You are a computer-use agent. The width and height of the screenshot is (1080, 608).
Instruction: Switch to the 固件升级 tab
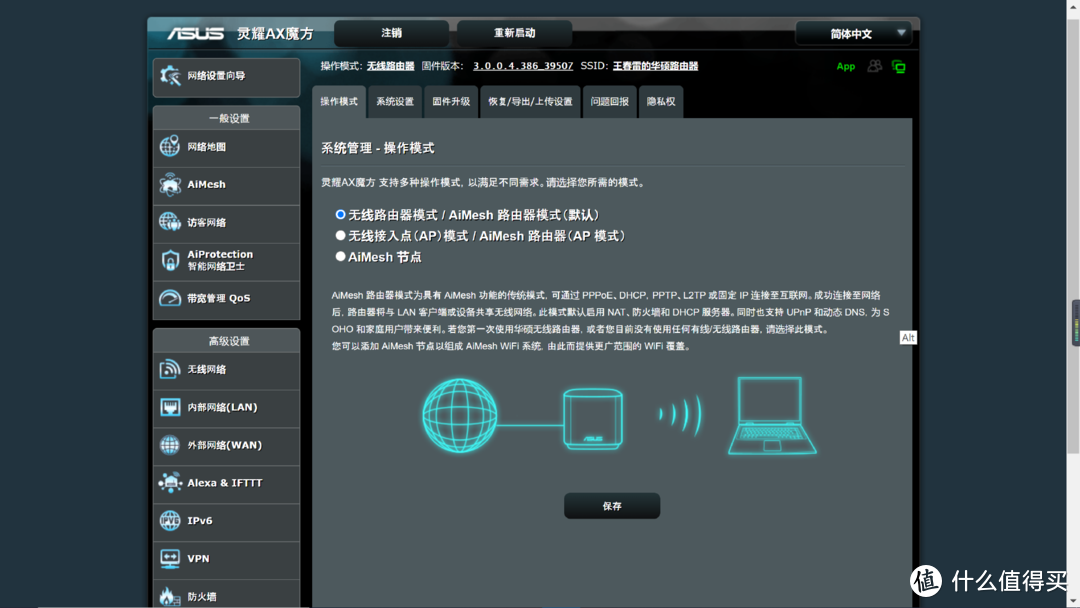(x=450, y=101)
